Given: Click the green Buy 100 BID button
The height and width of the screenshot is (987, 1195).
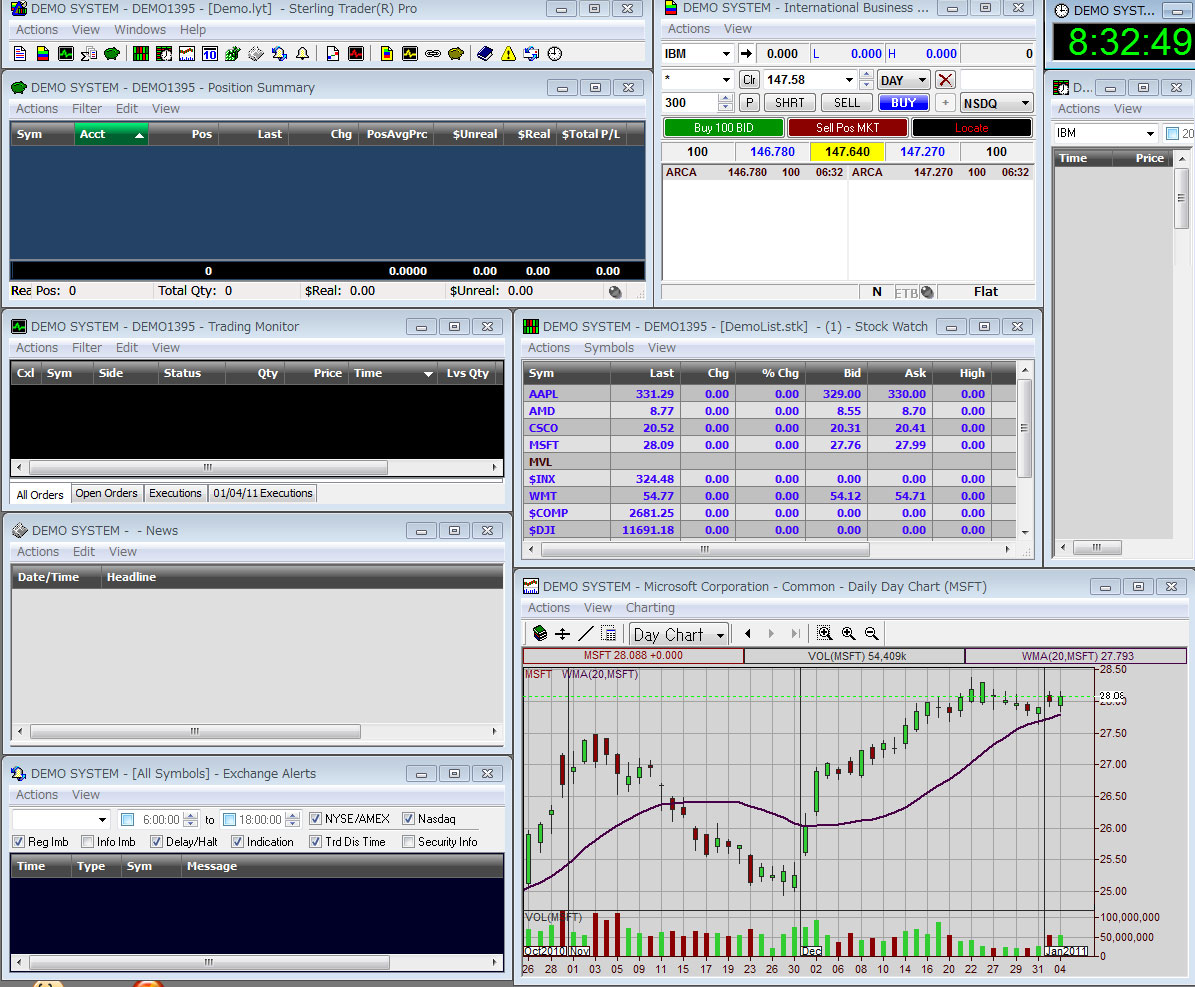Looking at the screenshot, I should coord(723,127).
